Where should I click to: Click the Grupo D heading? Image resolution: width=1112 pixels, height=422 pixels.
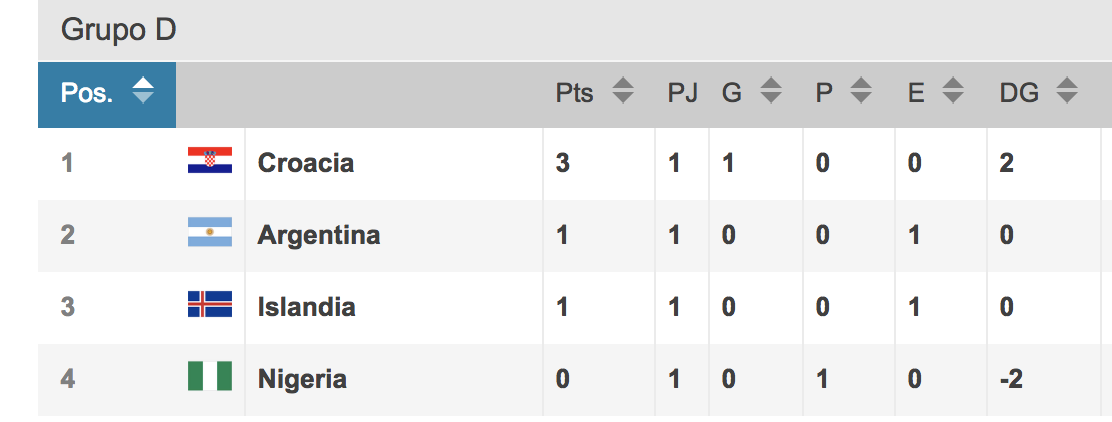[118, 30]
